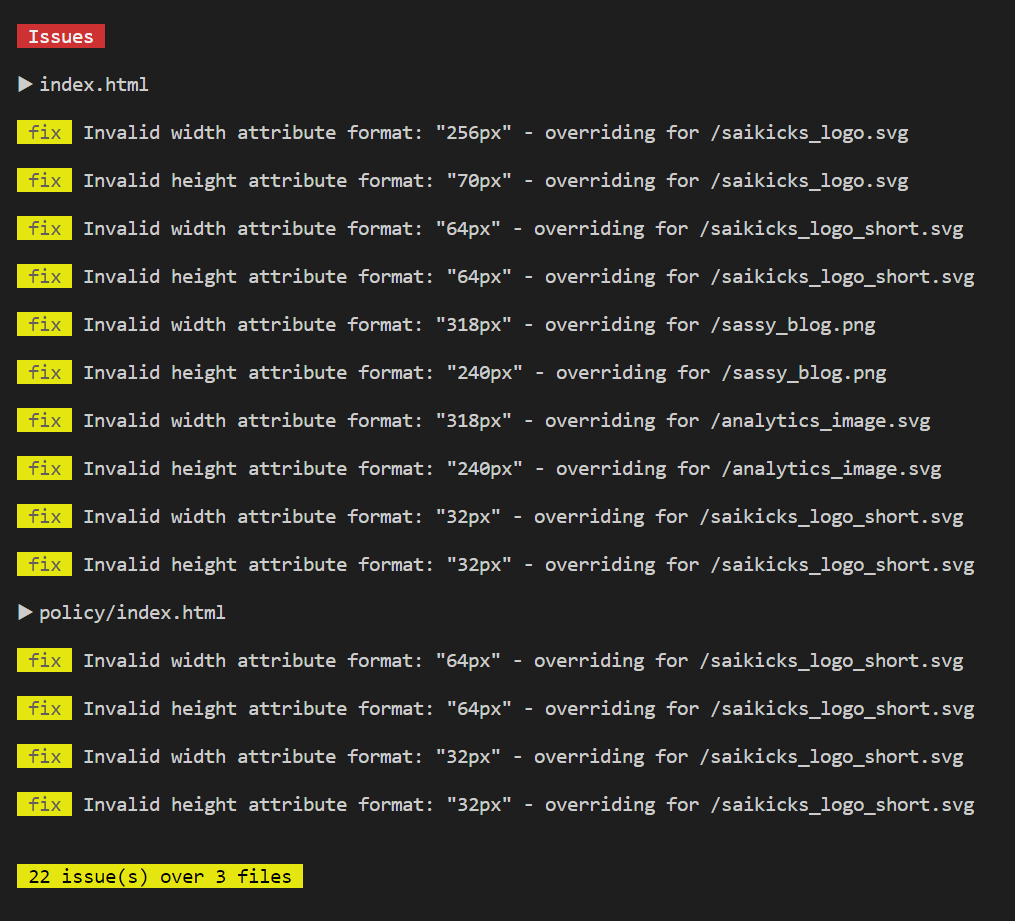Click fix badge for analytics_image.svg width issue
The height and width of the screenshot is (921, 1015).
45,421
